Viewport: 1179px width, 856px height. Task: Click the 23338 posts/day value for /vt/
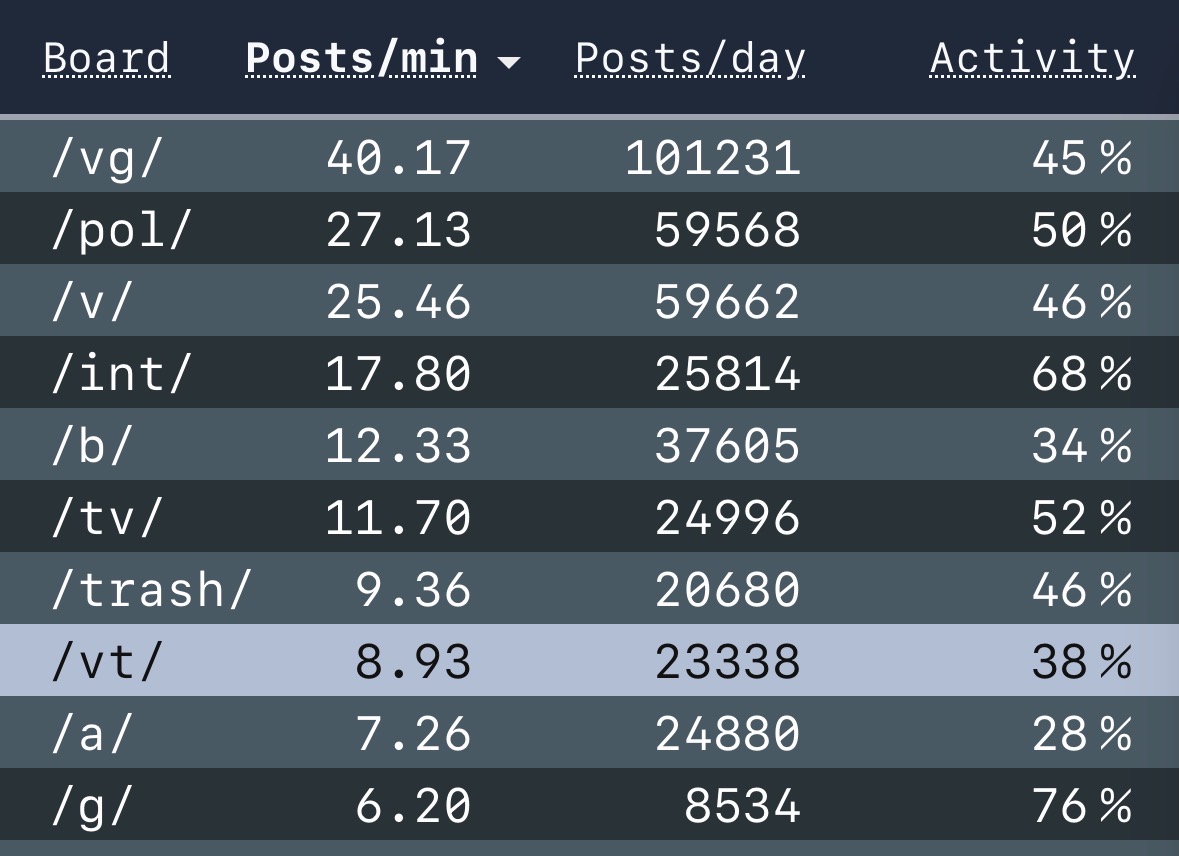(727, 662)
